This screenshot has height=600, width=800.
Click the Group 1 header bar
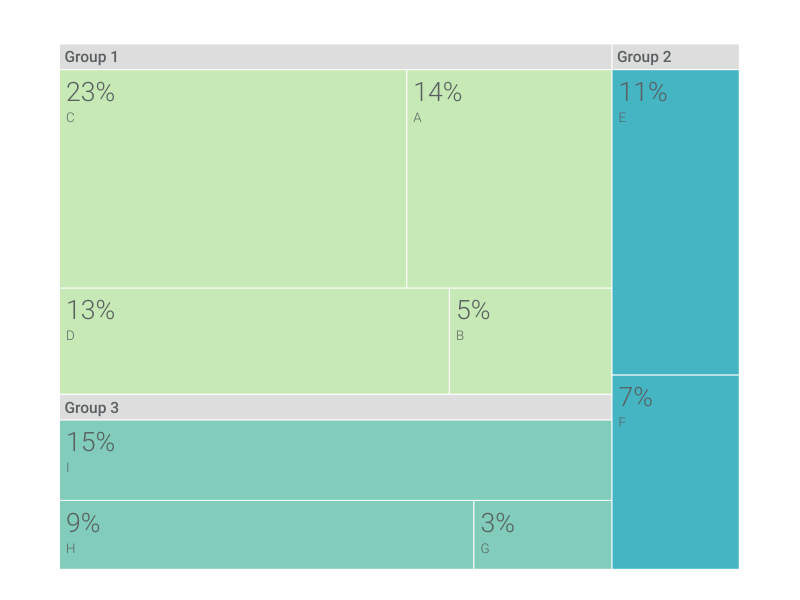[x=336, y=57]
